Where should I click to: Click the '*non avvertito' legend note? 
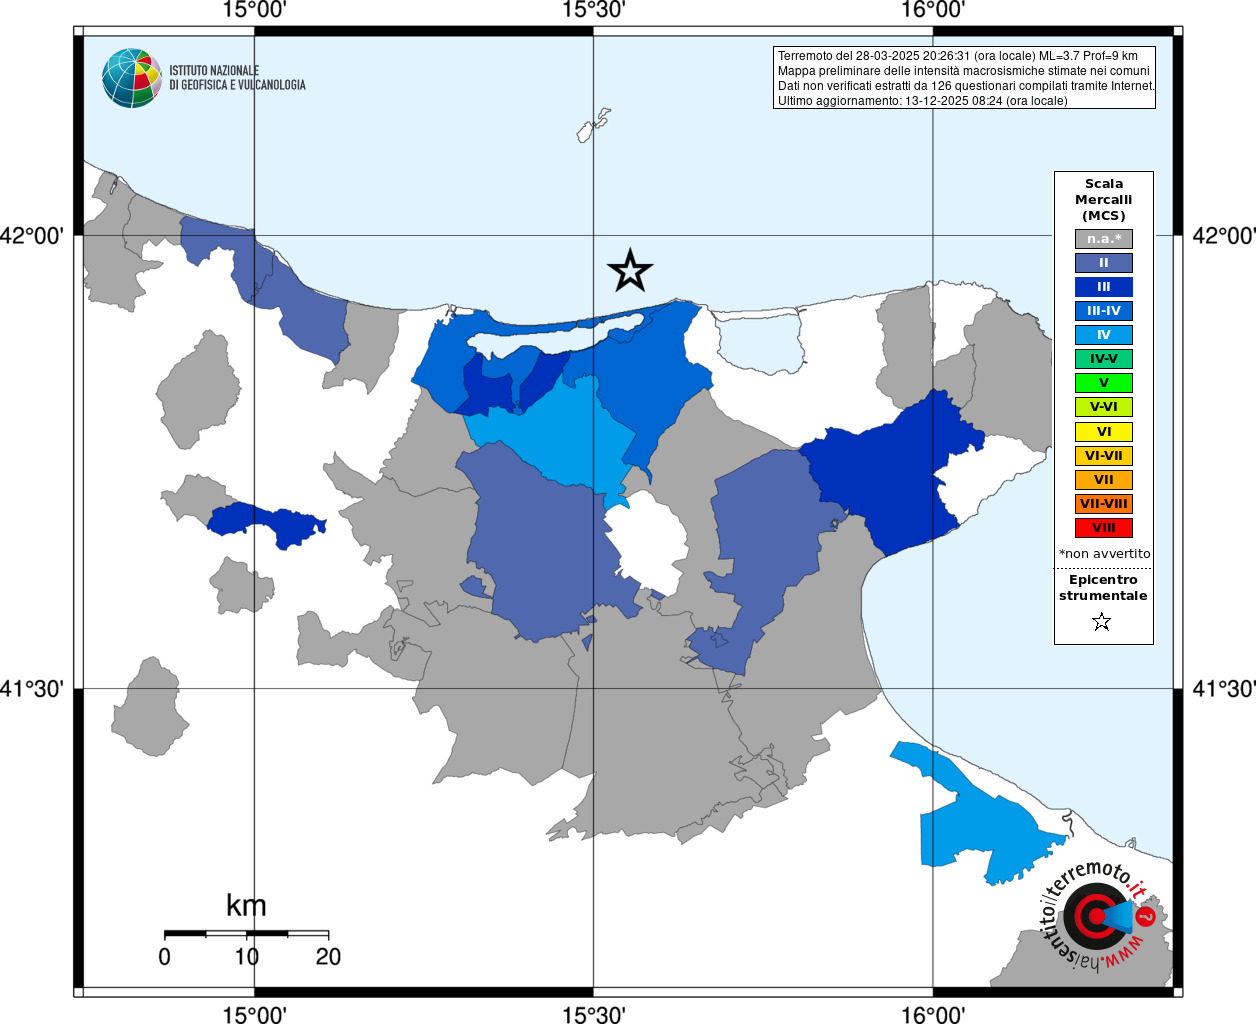pos(1104,554)
